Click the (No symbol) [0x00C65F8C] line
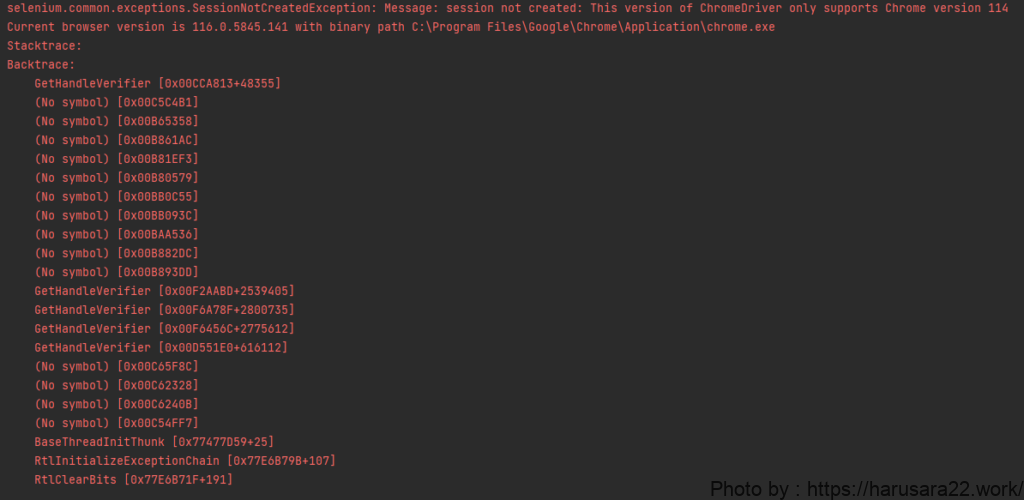1024x500 pixels. point(116,366)
